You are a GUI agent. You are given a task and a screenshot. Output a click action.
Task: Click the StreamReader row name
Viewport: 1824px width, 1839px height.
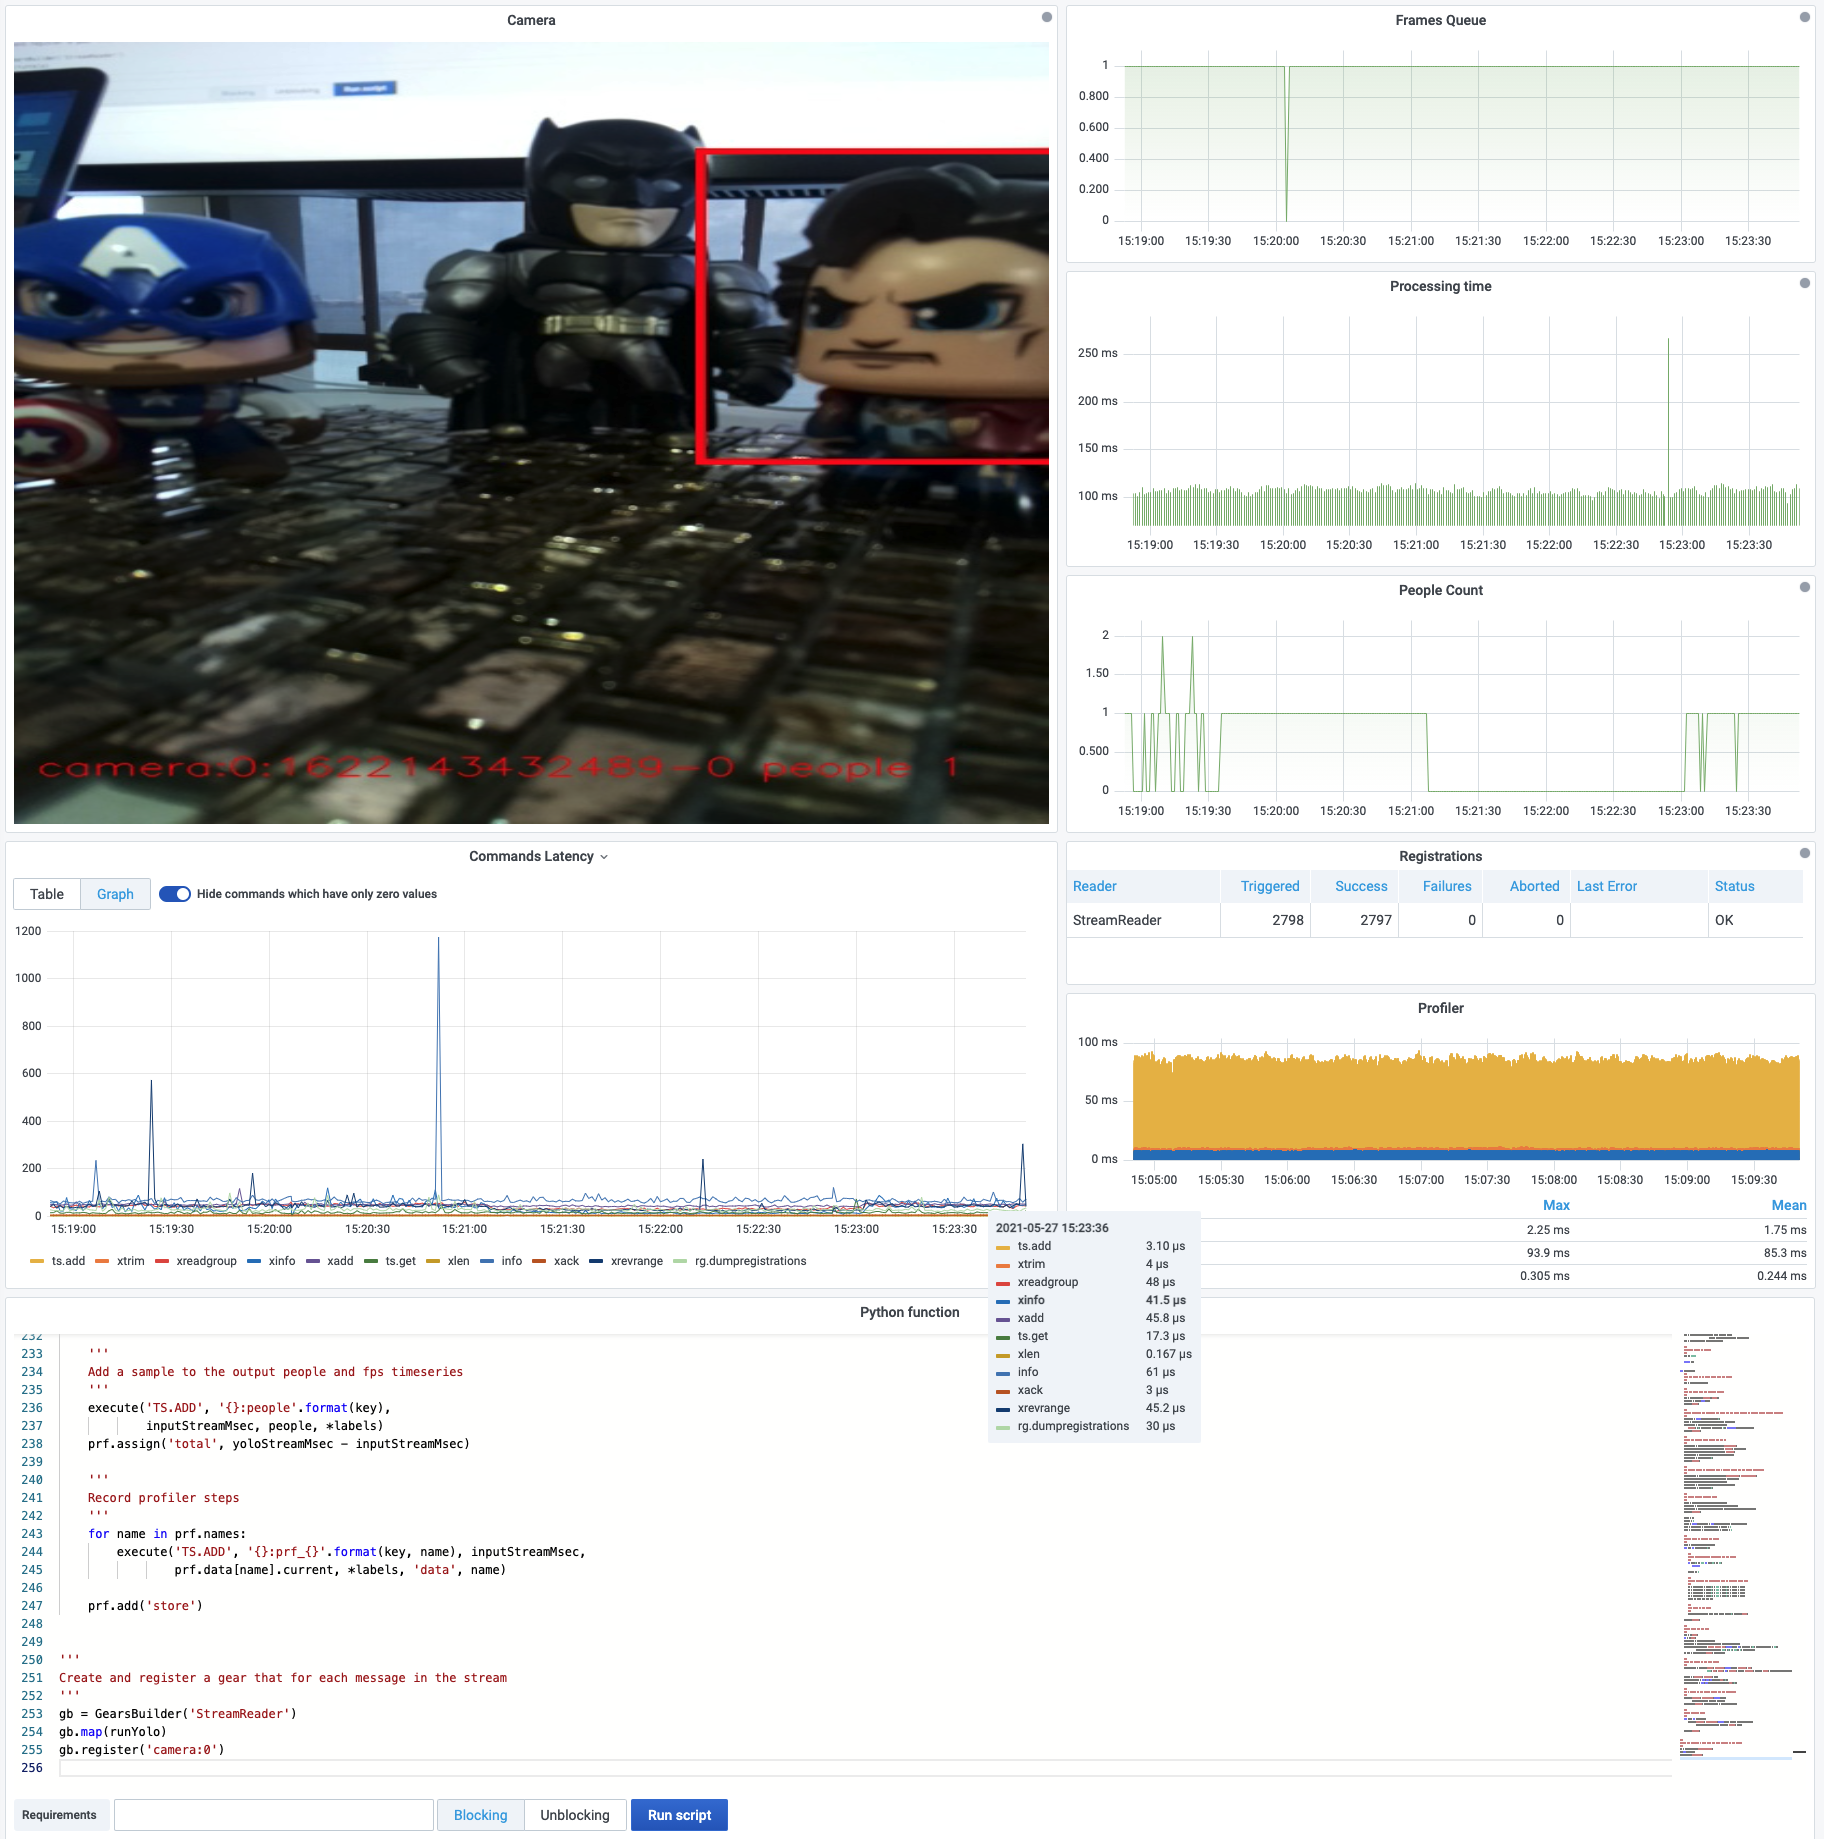tap(1117, 920)
